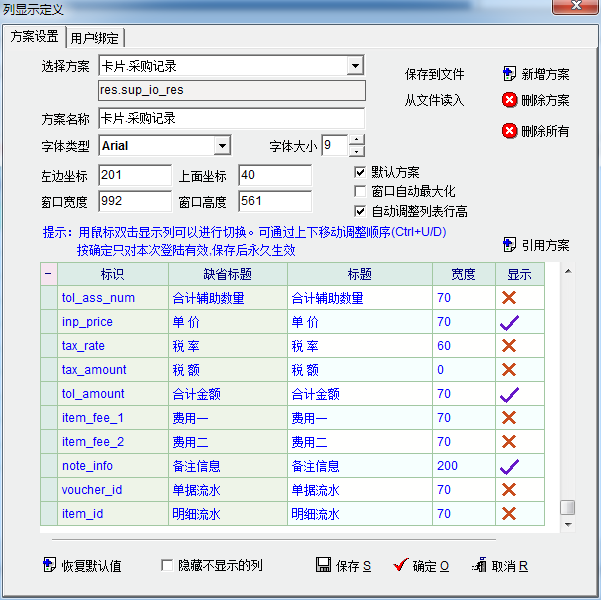
Task: Enable 窗口自动最大化 checkbox
Action: (x=361, y=191)
